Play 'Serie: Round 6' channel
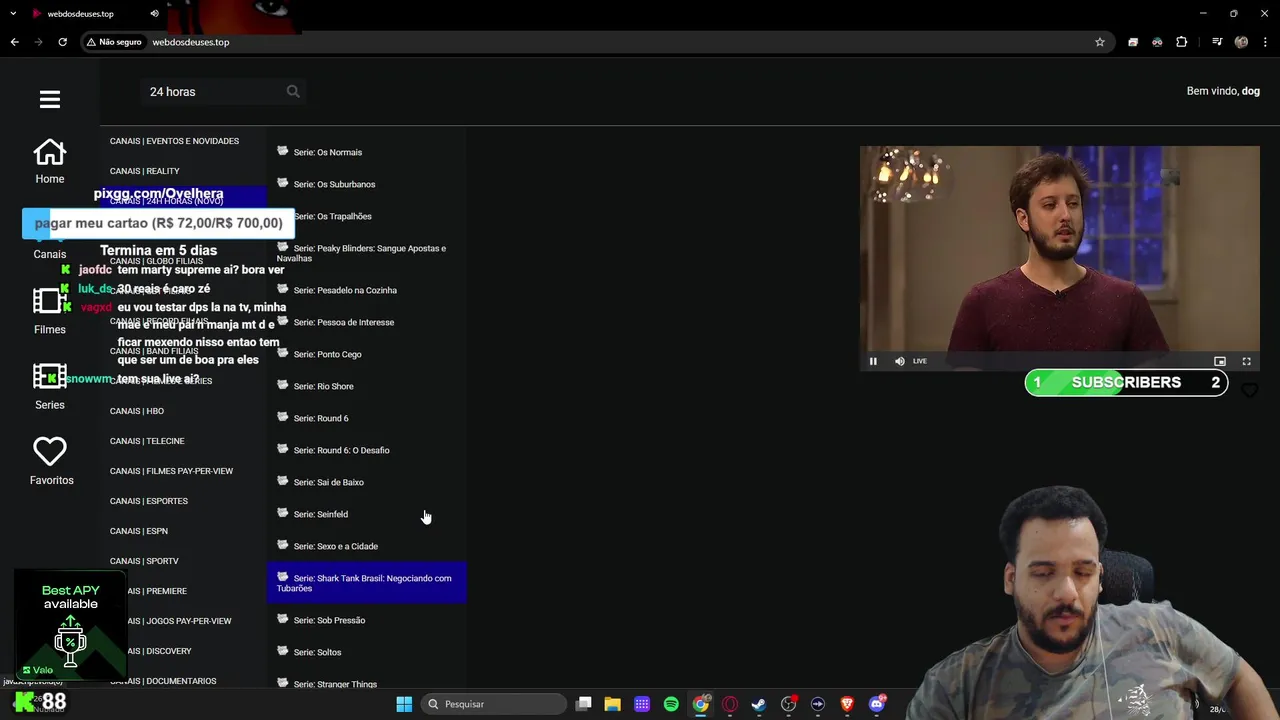 click(366, 418)
